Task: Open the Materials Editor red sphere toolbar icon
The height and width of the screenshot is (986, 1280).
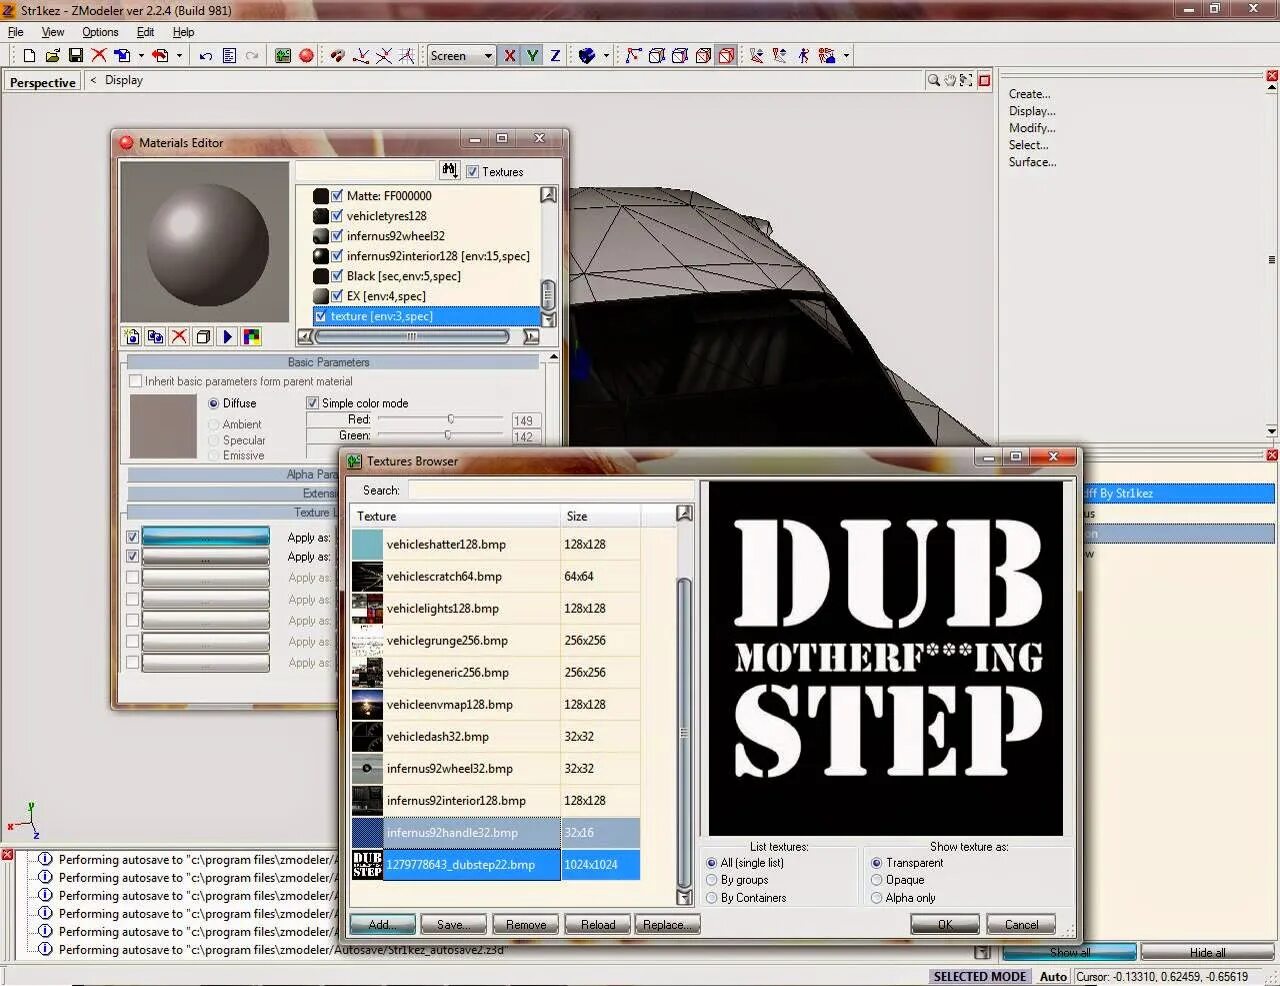Action: point(306,56)
